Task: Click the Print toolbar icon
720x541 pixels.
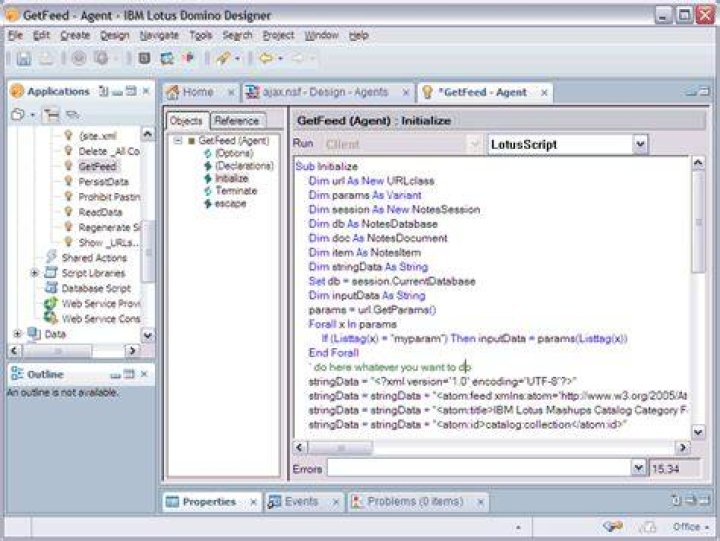Action: [46, 58]
